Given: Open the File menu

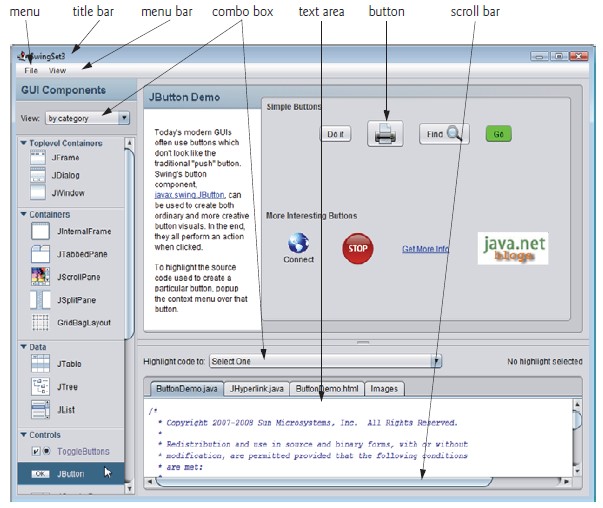Looking at the screenshot, I should tap(31, 71).
